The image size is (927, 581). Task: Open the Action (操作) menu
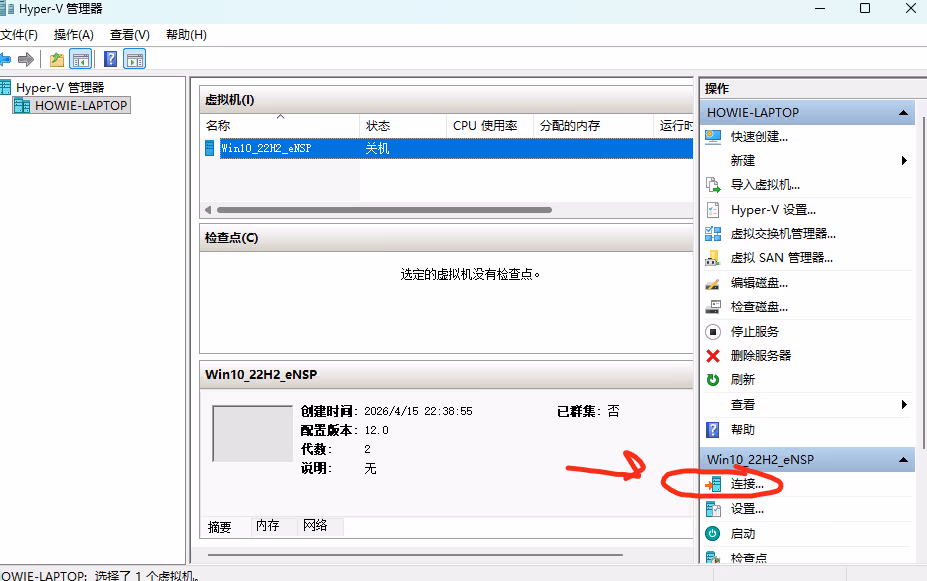coord(73,35)
